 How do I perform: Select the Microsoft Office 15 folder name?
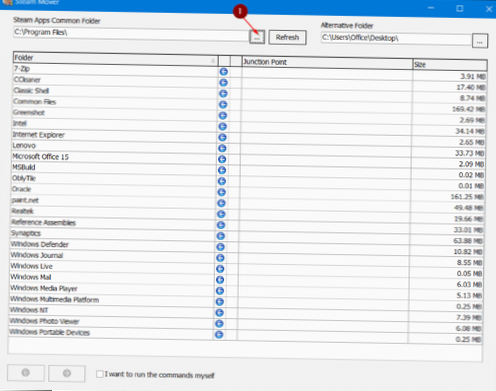pyautogui.click(x=40, y=157)
